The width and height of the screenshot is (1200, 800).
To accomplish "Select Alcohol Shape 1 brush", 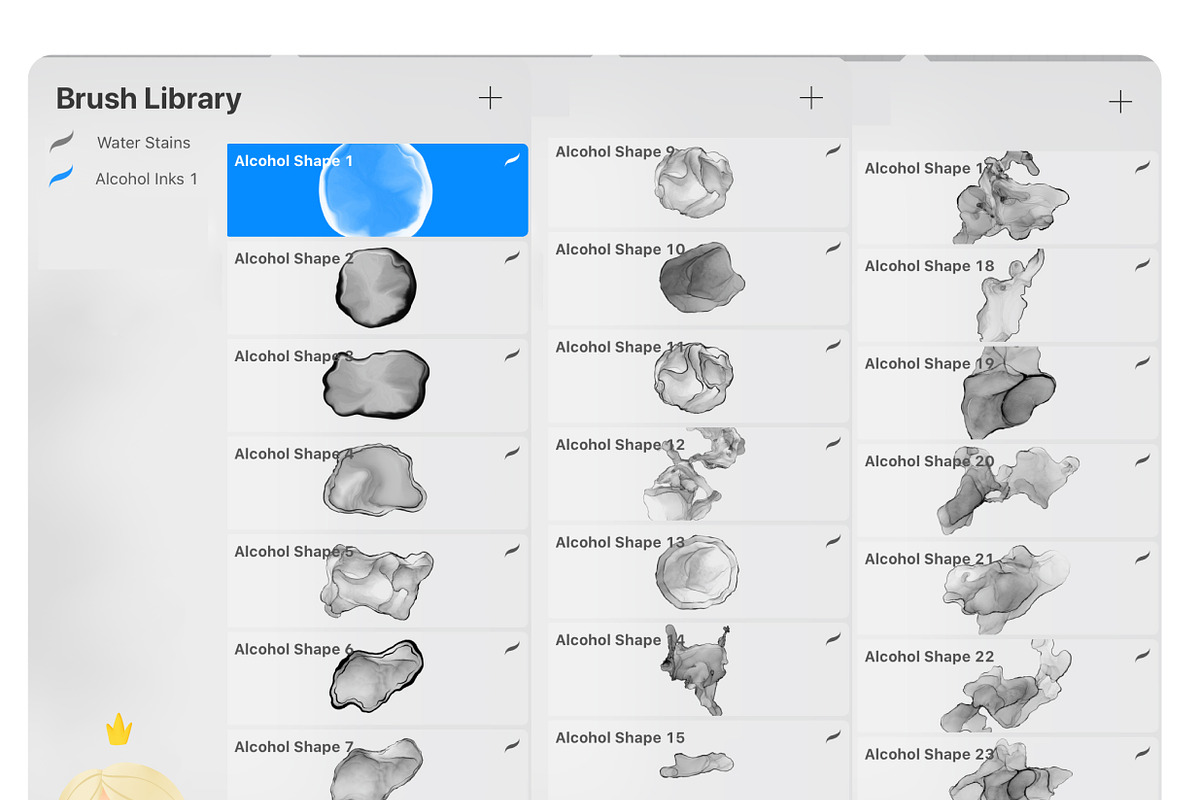I will point(377,190).
